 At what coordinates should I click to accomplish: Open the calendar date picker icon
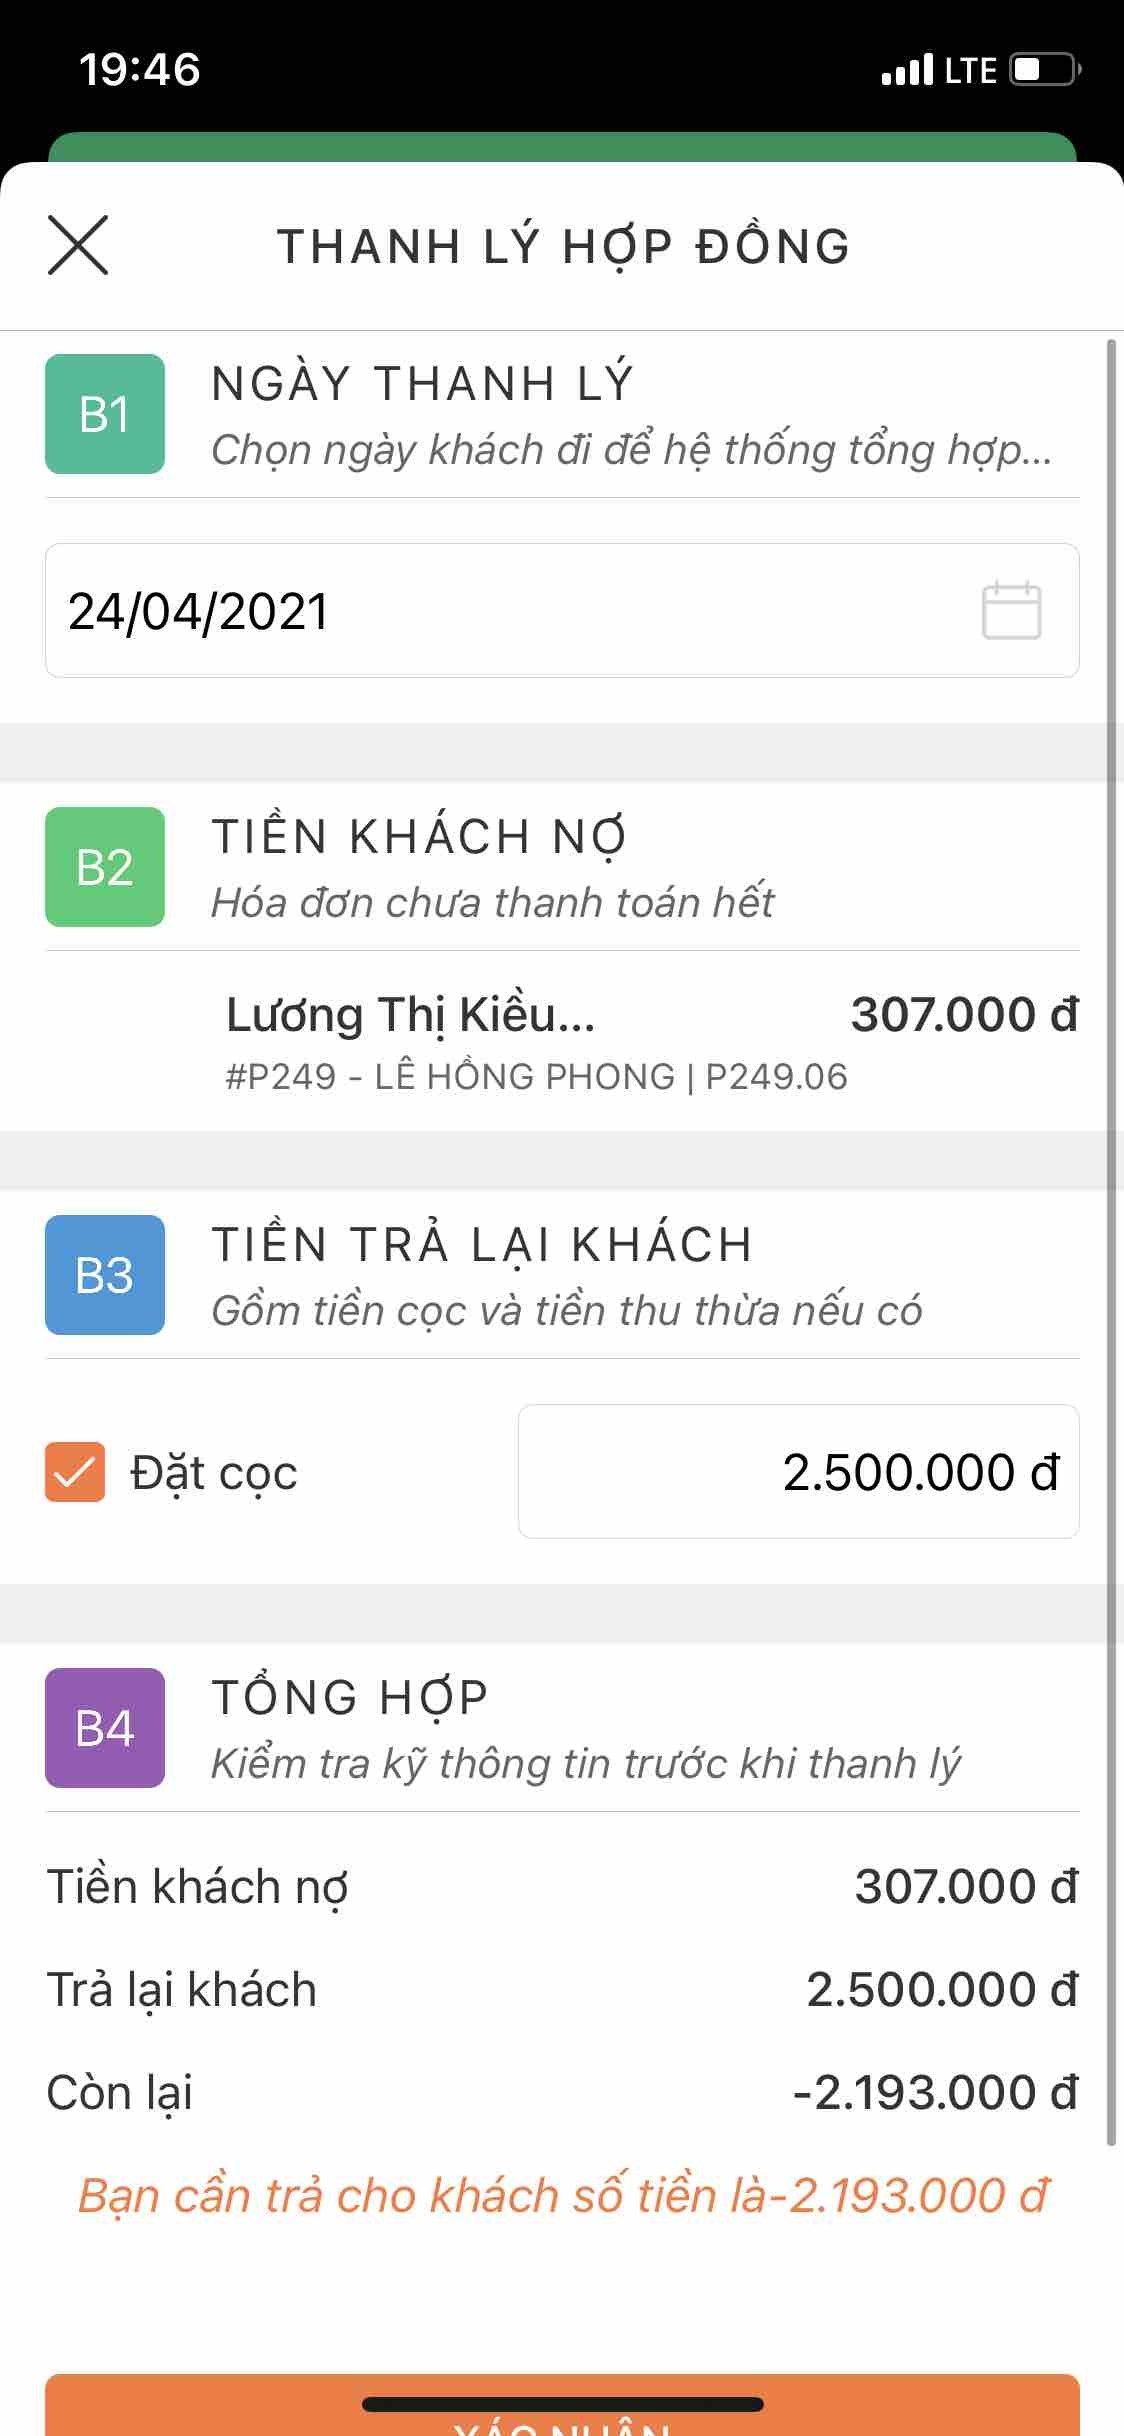coord(1011,611)
